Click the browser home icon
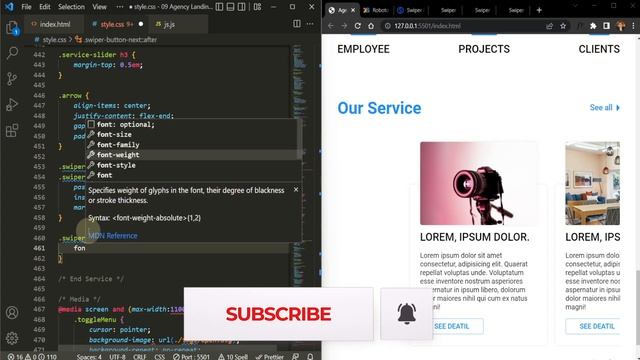This screenshot has width=640, height=360. (371, 26)
